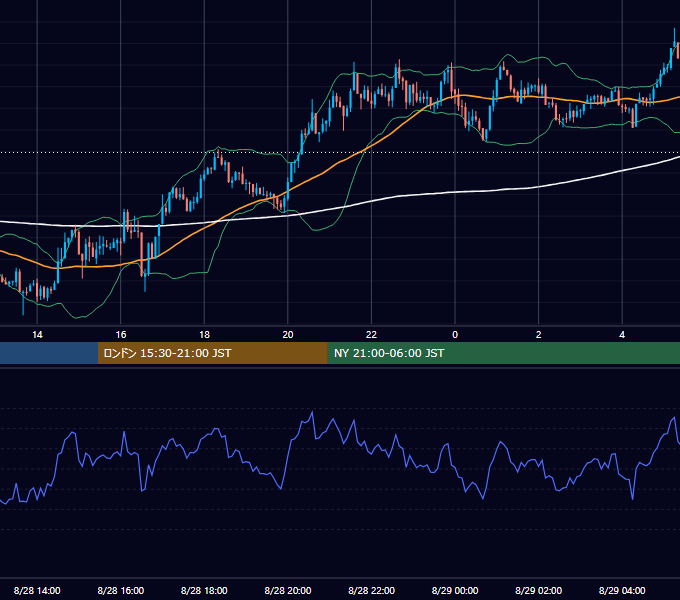
Task: Click the 8/28 18:00 time label
Action: [x=204, y=590]
